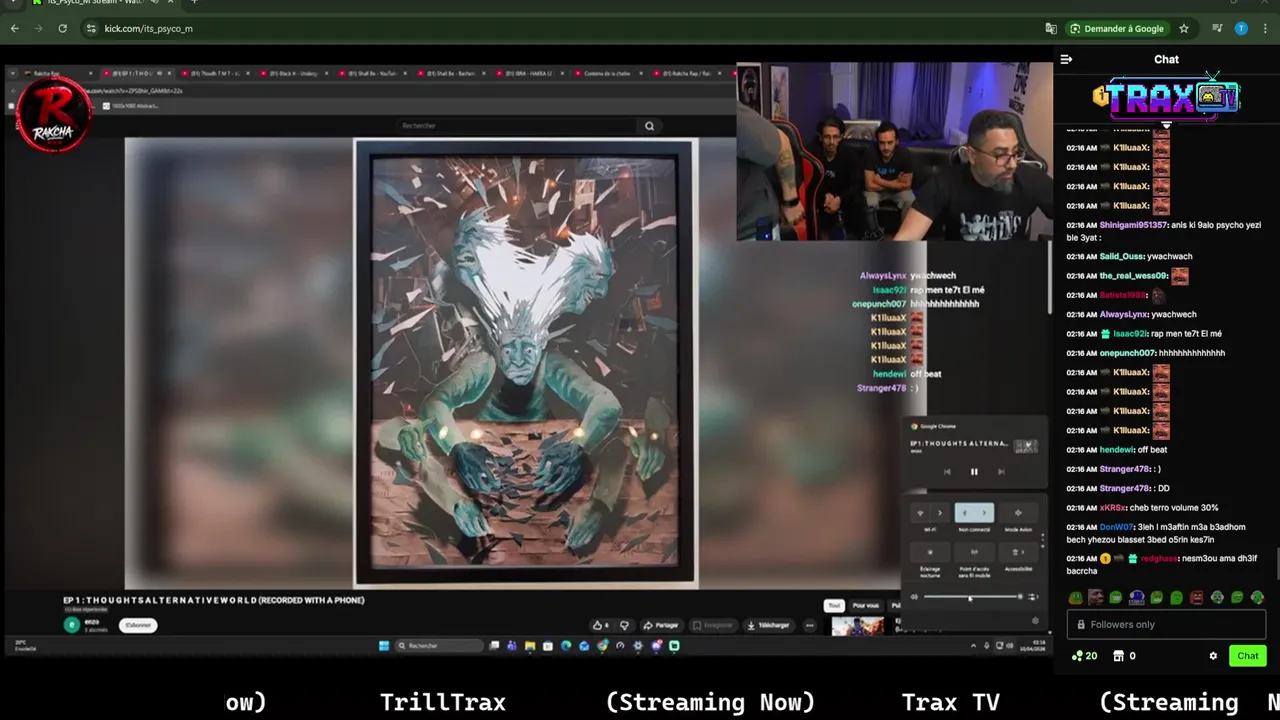The width and height of the screenshot is (1280, 720).
Task: Pick the blue headset emote in quick emotes
Action: pyautogui.click(x=1136, y=598)
